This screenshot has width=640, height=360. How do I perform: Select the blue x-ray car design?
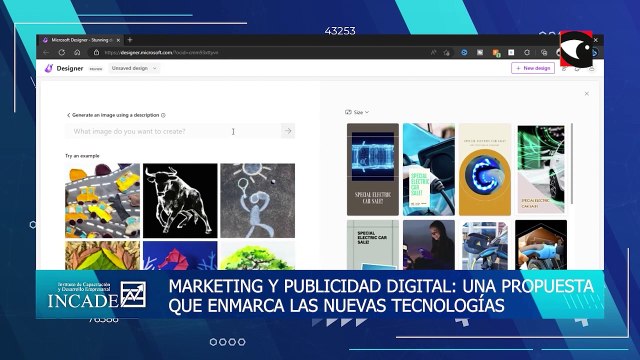coord(373,169)
